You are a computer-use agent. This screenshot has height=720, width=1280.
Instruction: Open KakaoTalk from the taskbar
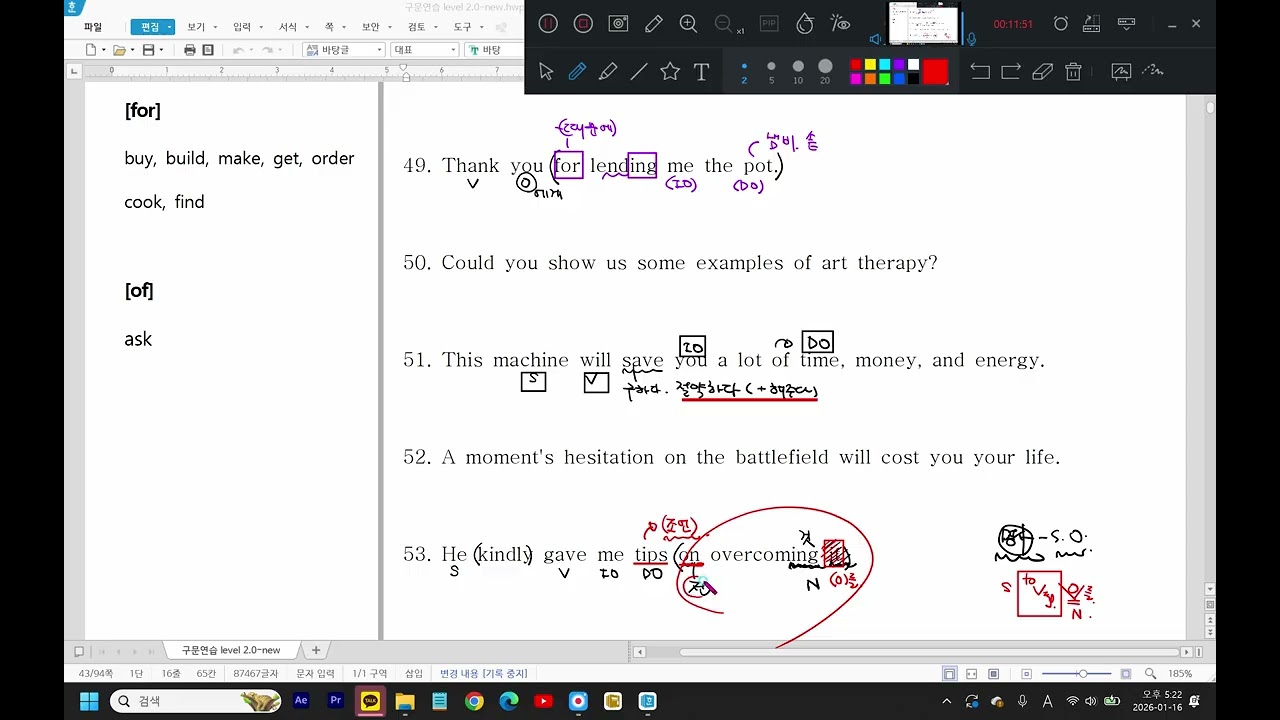pyautogui.click(x=371, y=701)
